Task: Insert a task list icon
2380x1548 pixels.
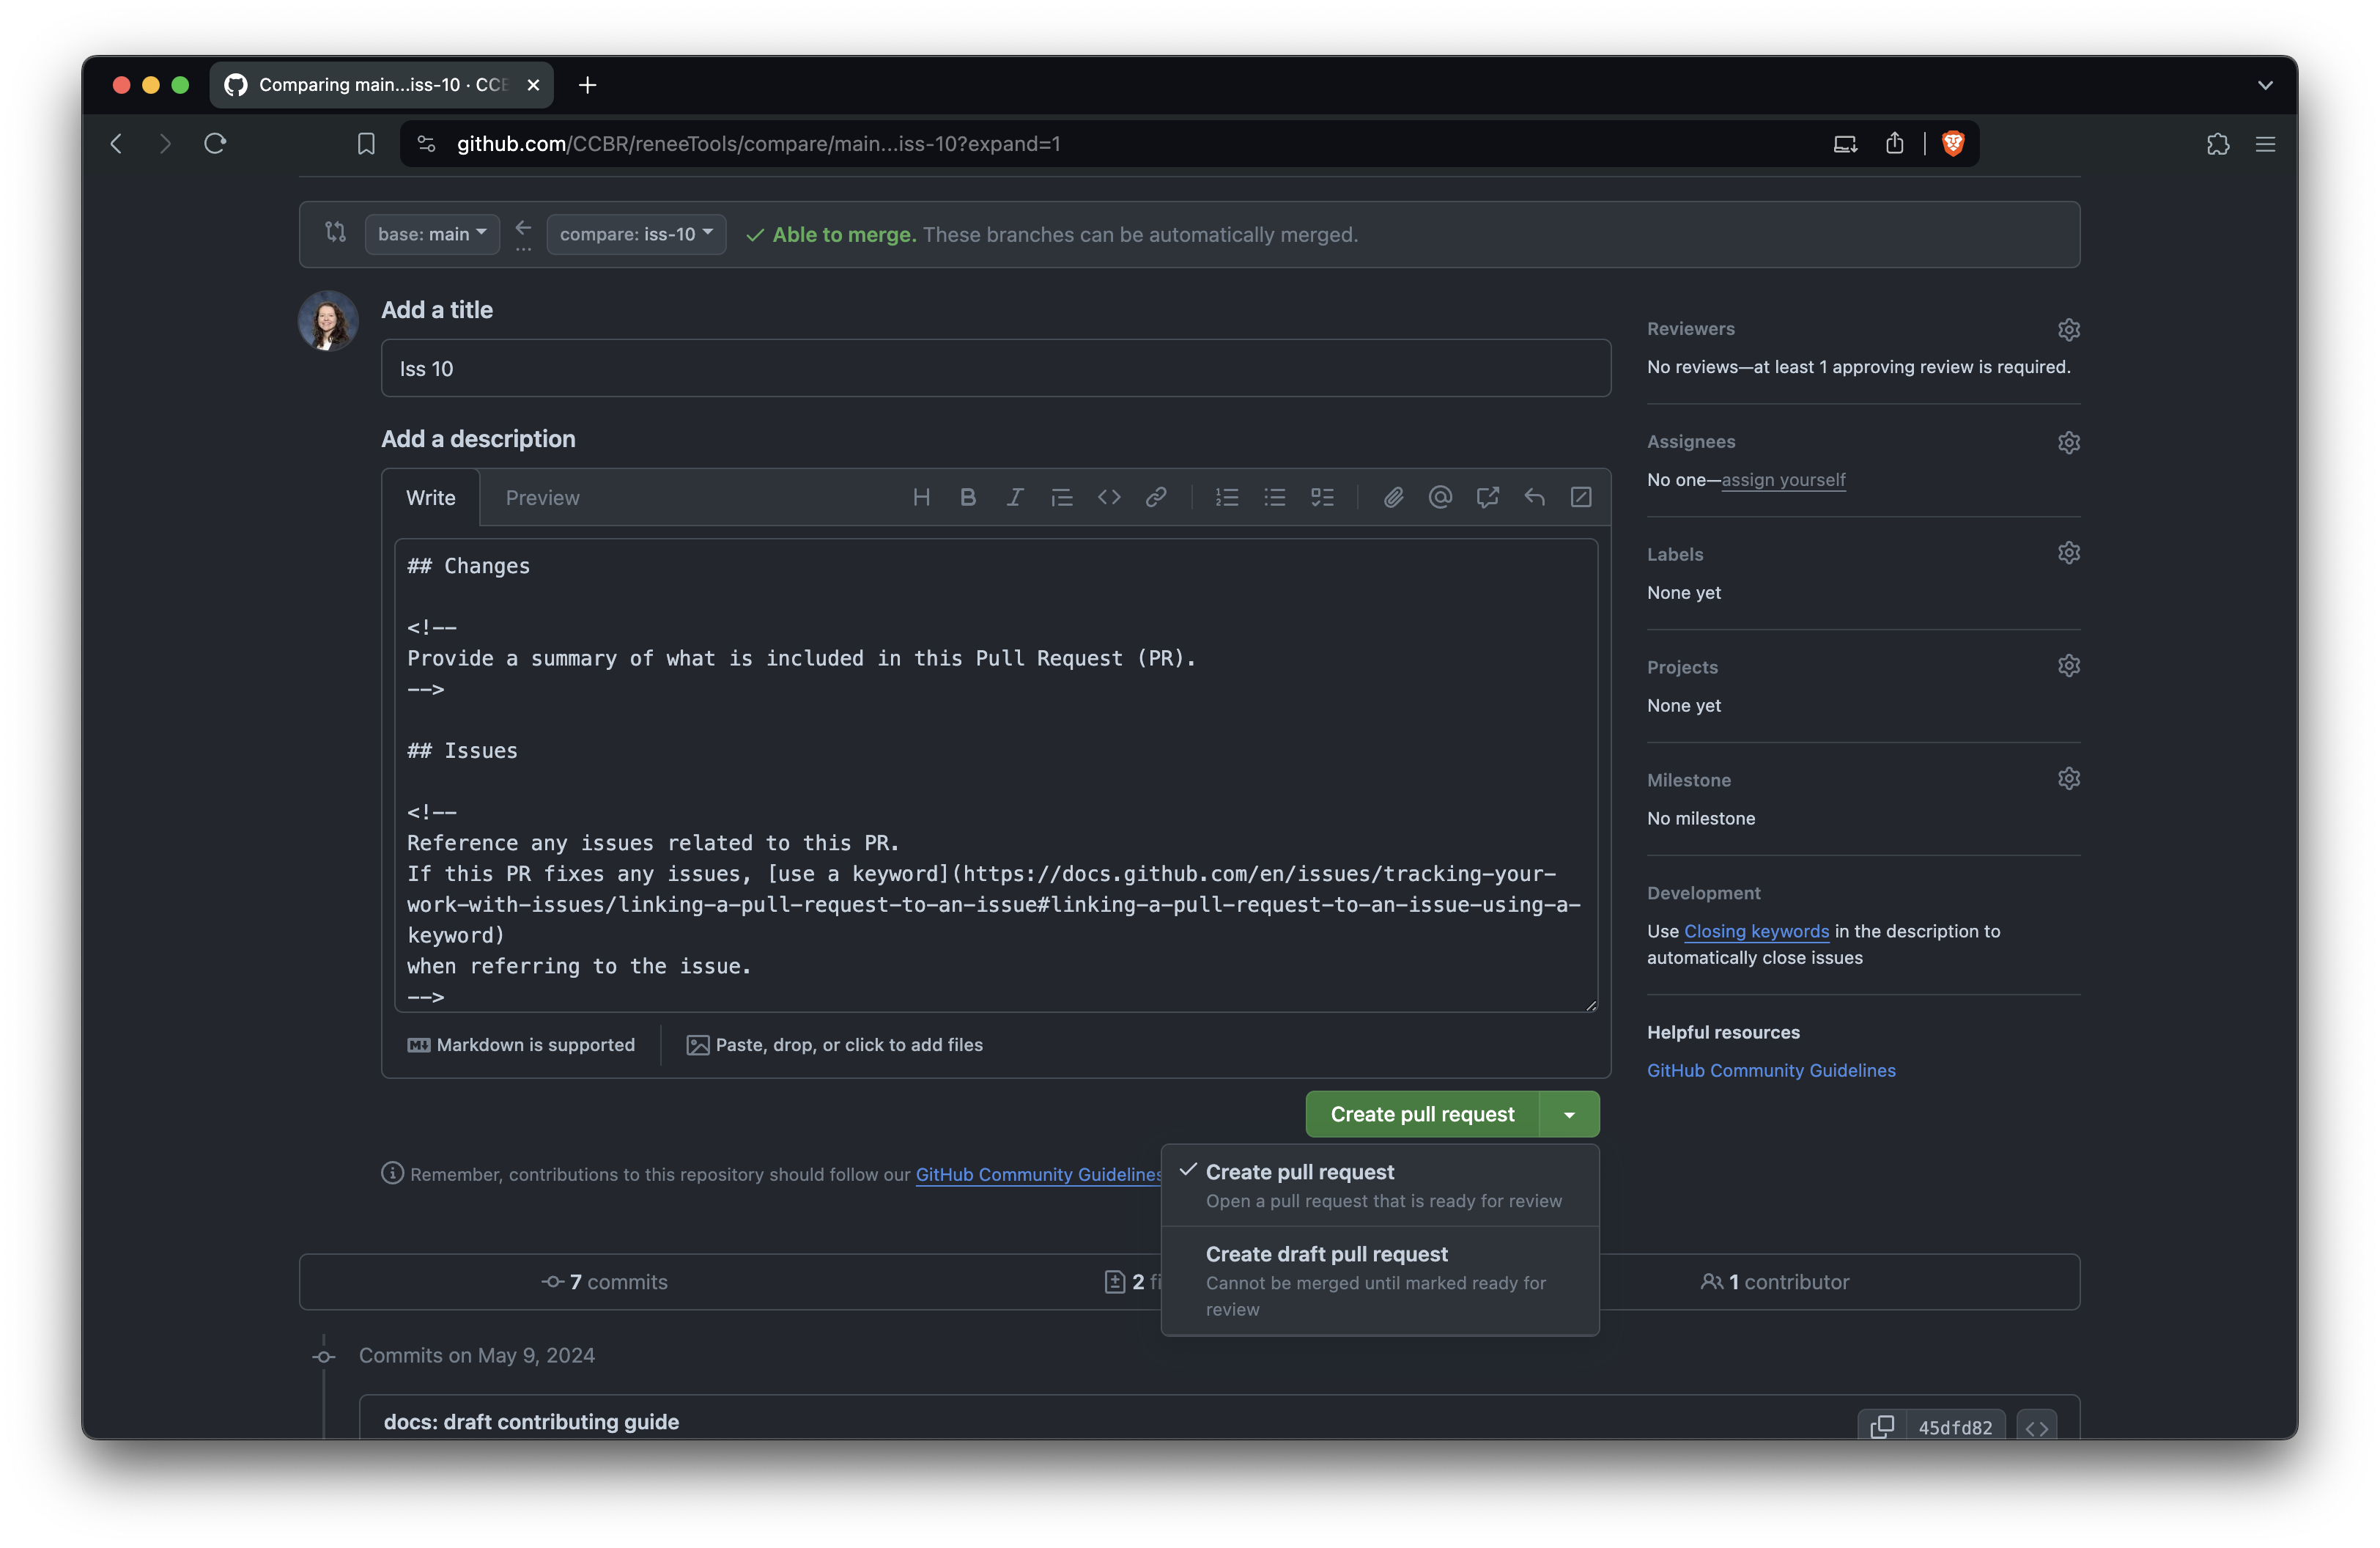Action: (1322, 497)
